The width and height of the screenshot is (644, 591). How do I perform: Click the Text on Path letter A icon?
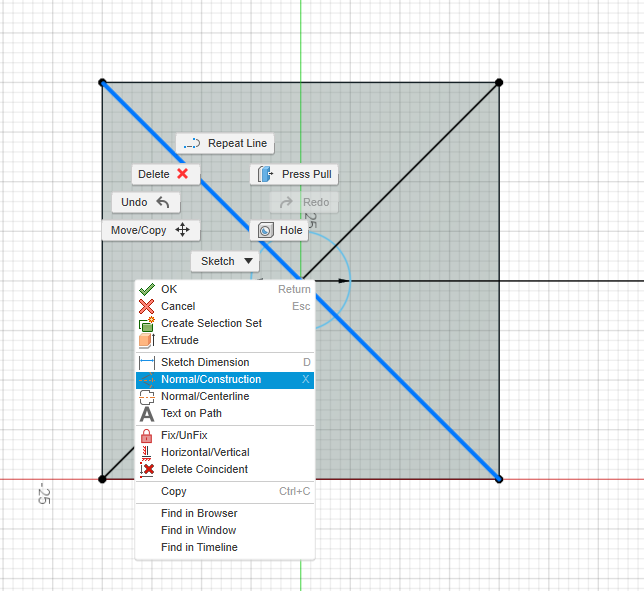[x=147, y=414]
